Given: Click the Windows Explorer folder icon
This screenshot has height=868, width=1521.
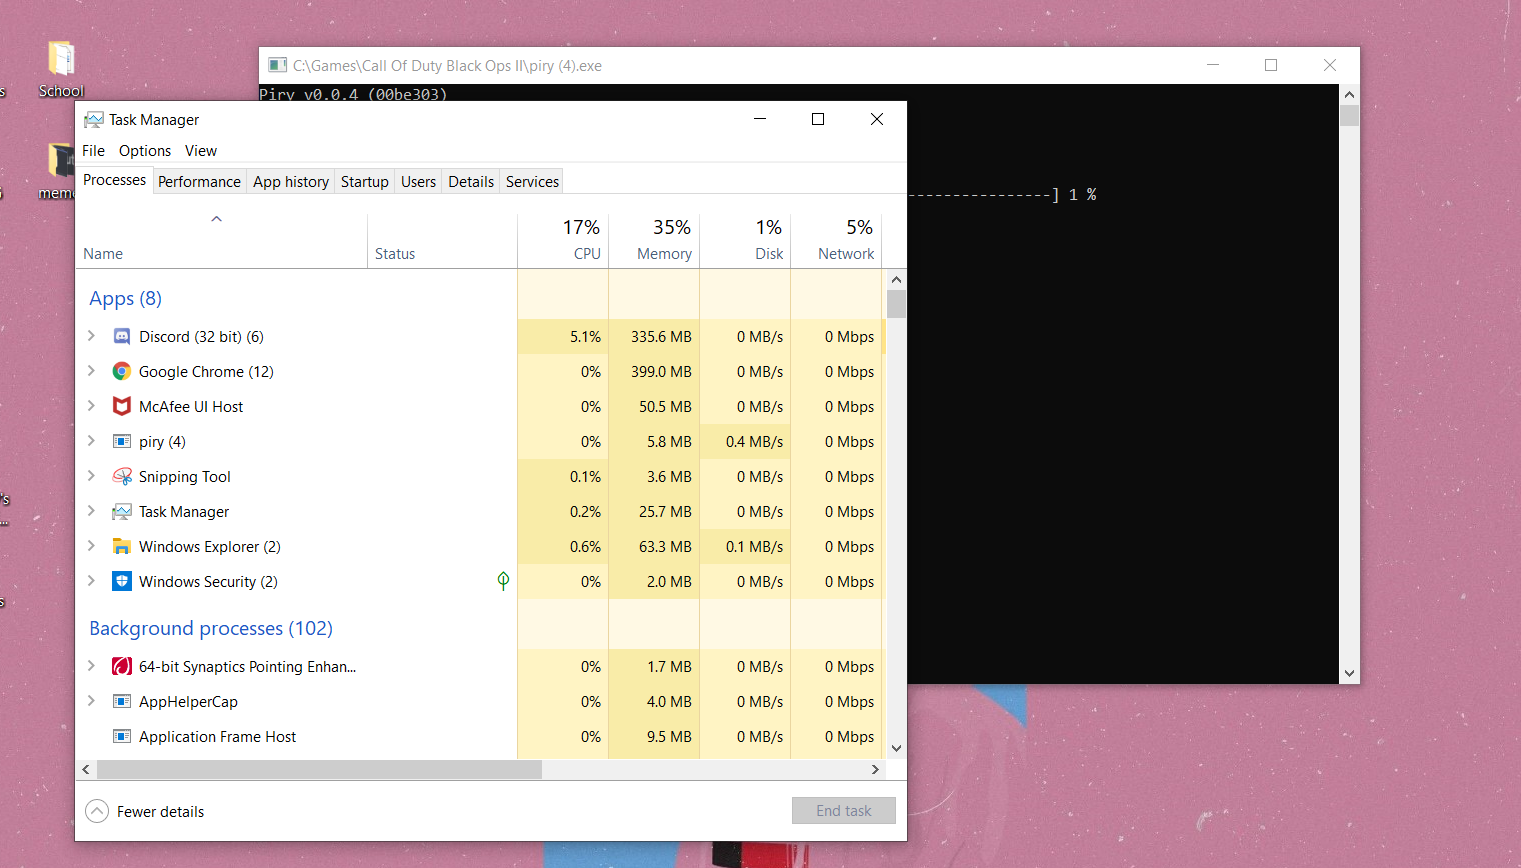Looking at the screenshot, I should tap(122, 547).
